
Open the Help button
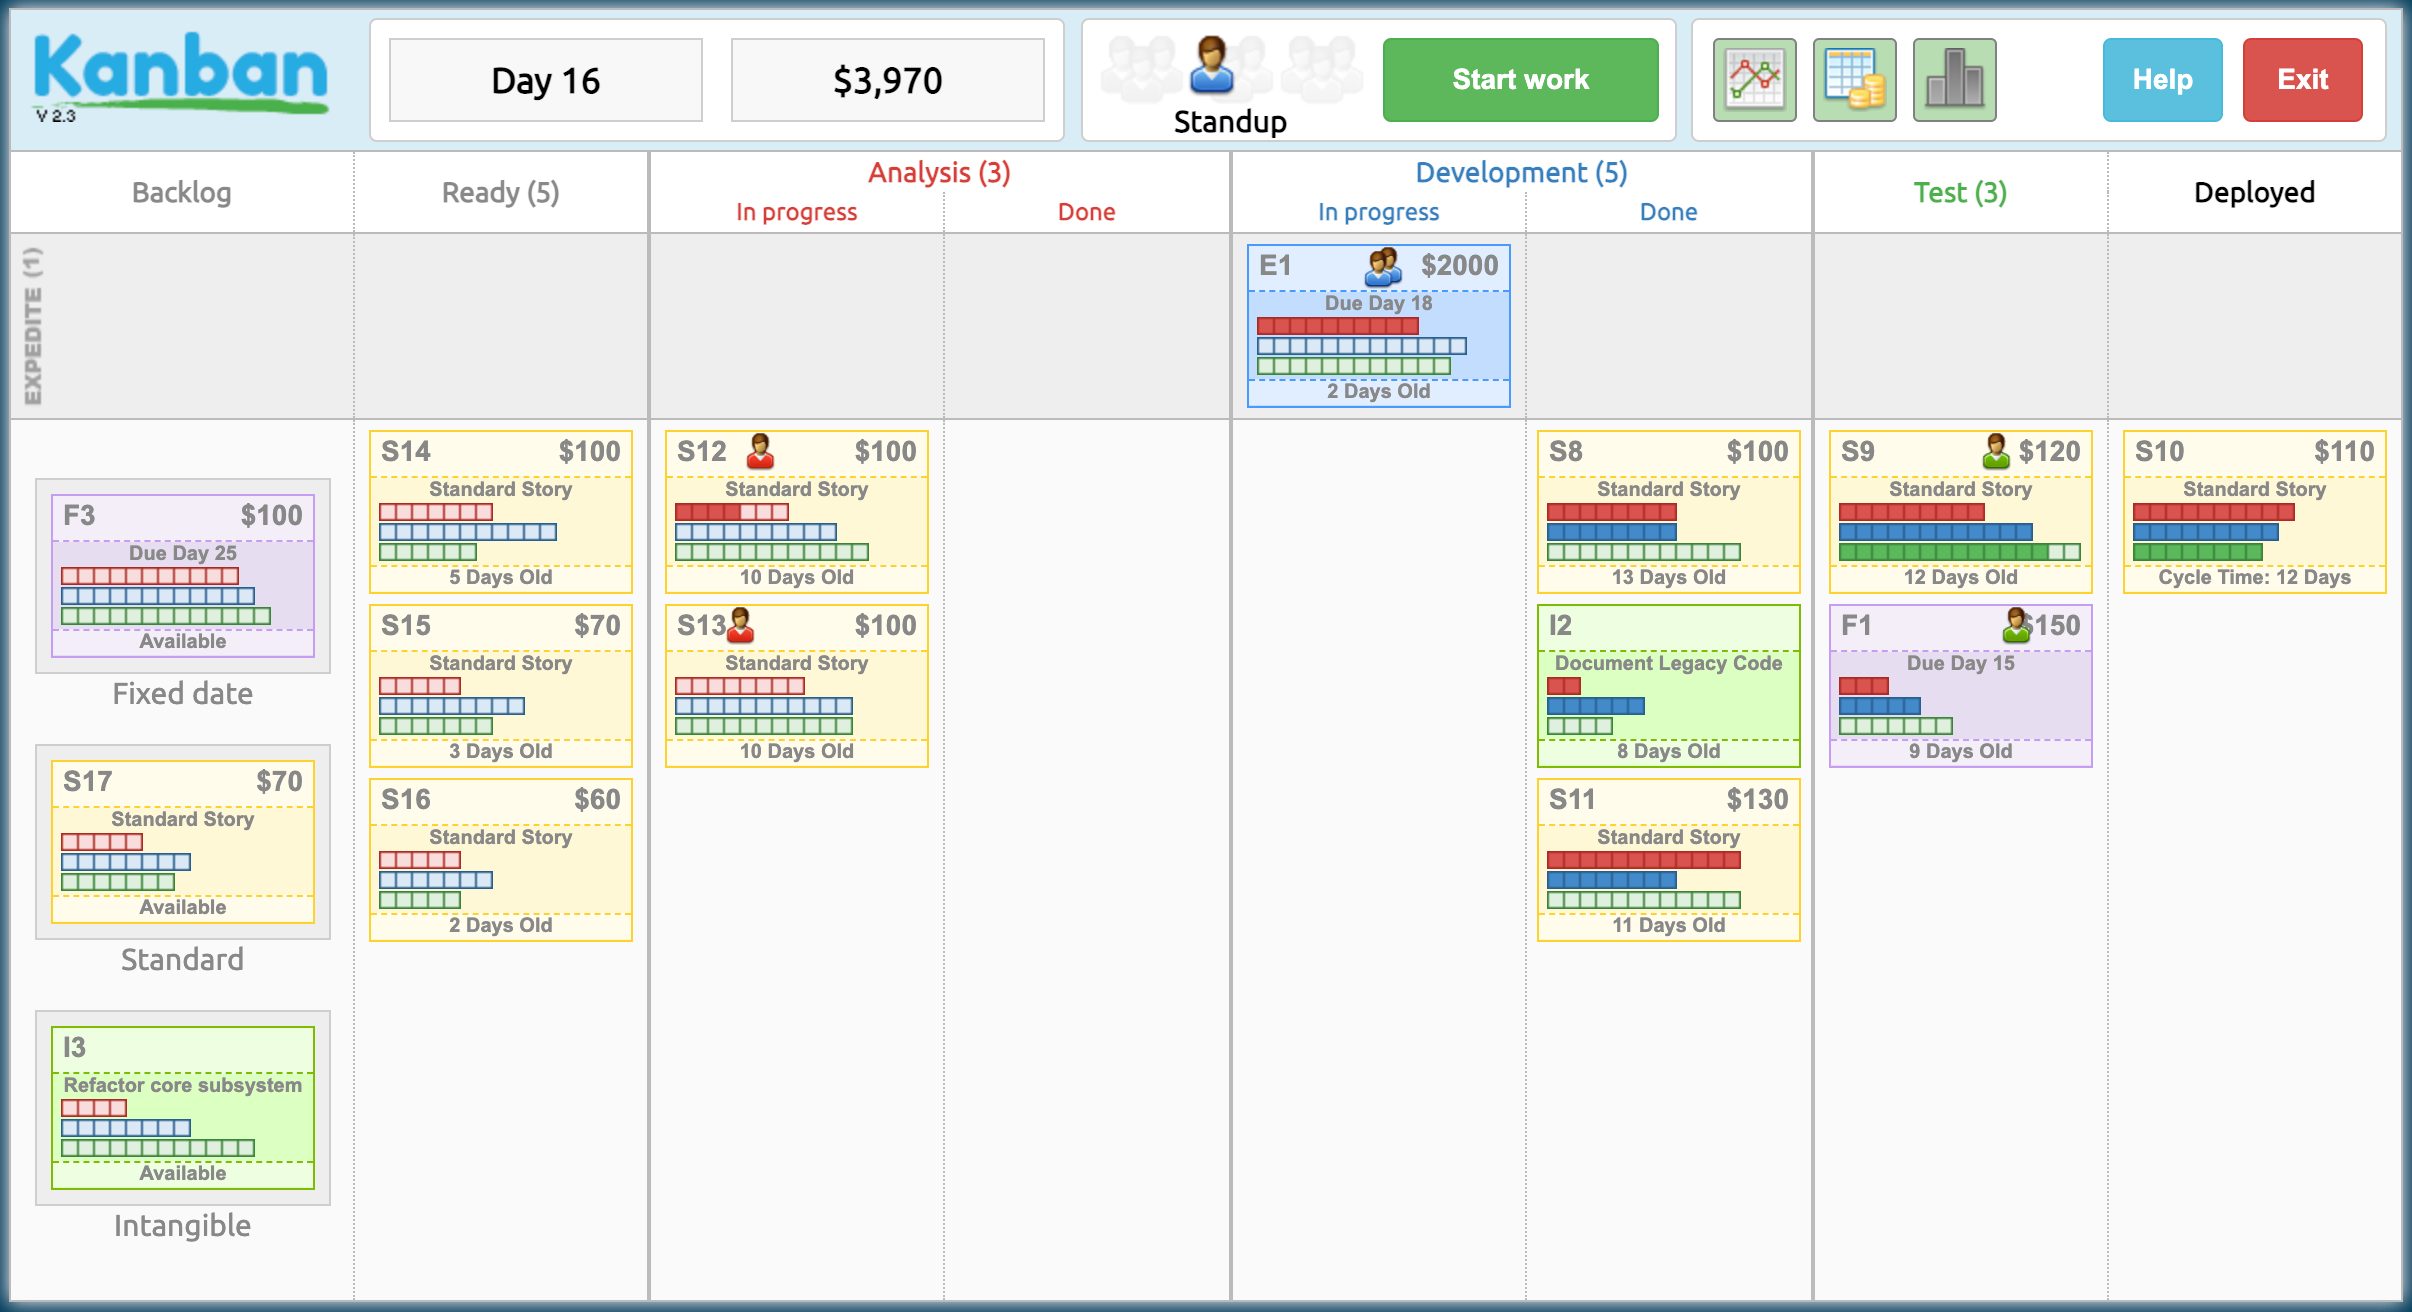coord(2162,80)
